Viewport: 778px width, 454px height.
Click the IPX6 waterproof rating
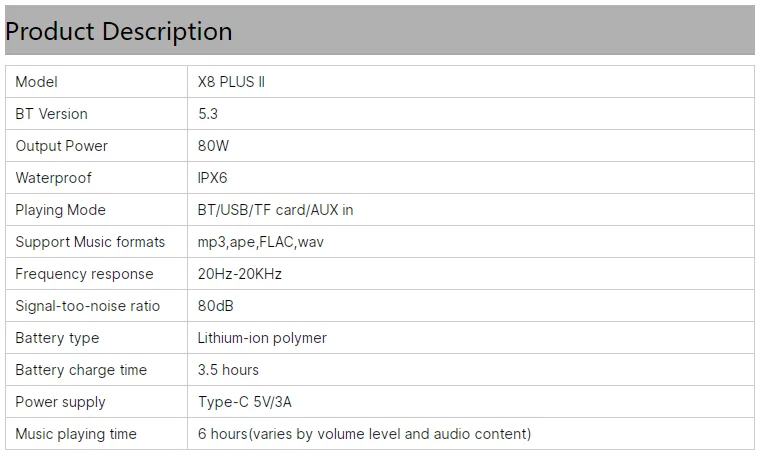coord(213,178)
